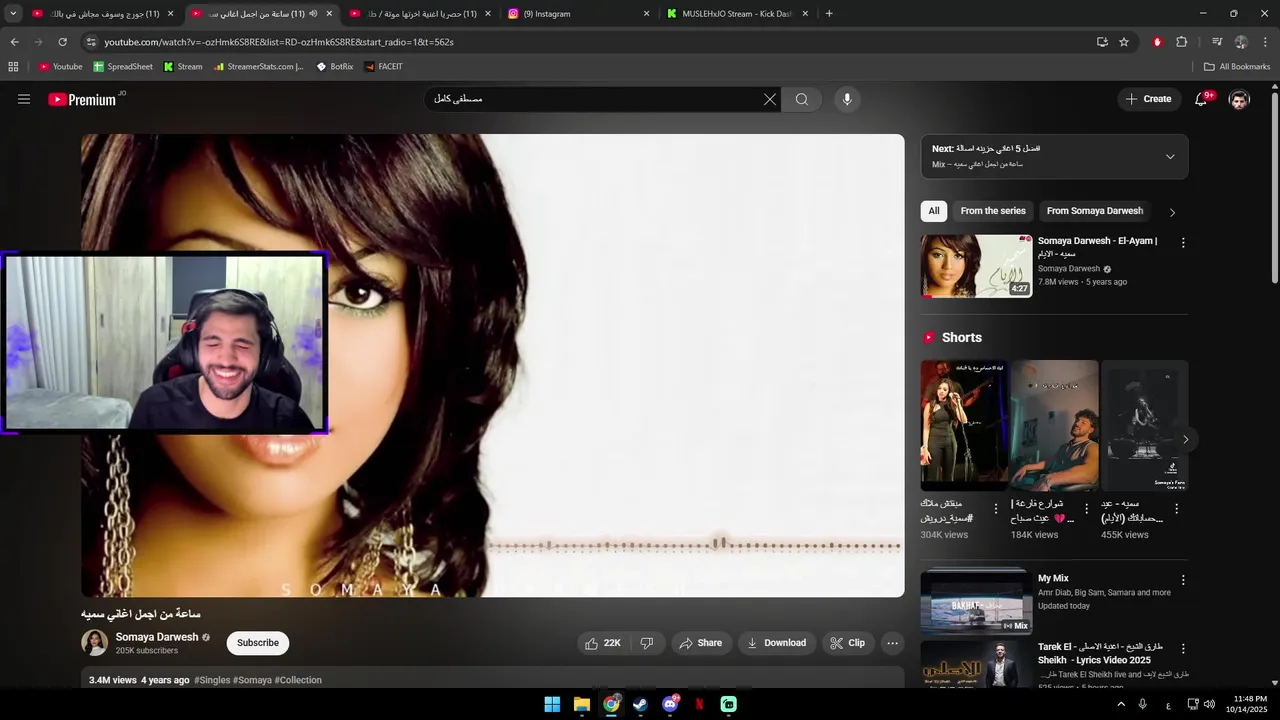
Task: Open the StreamerStats.com bookmark
Action: [x=259, y=67]
